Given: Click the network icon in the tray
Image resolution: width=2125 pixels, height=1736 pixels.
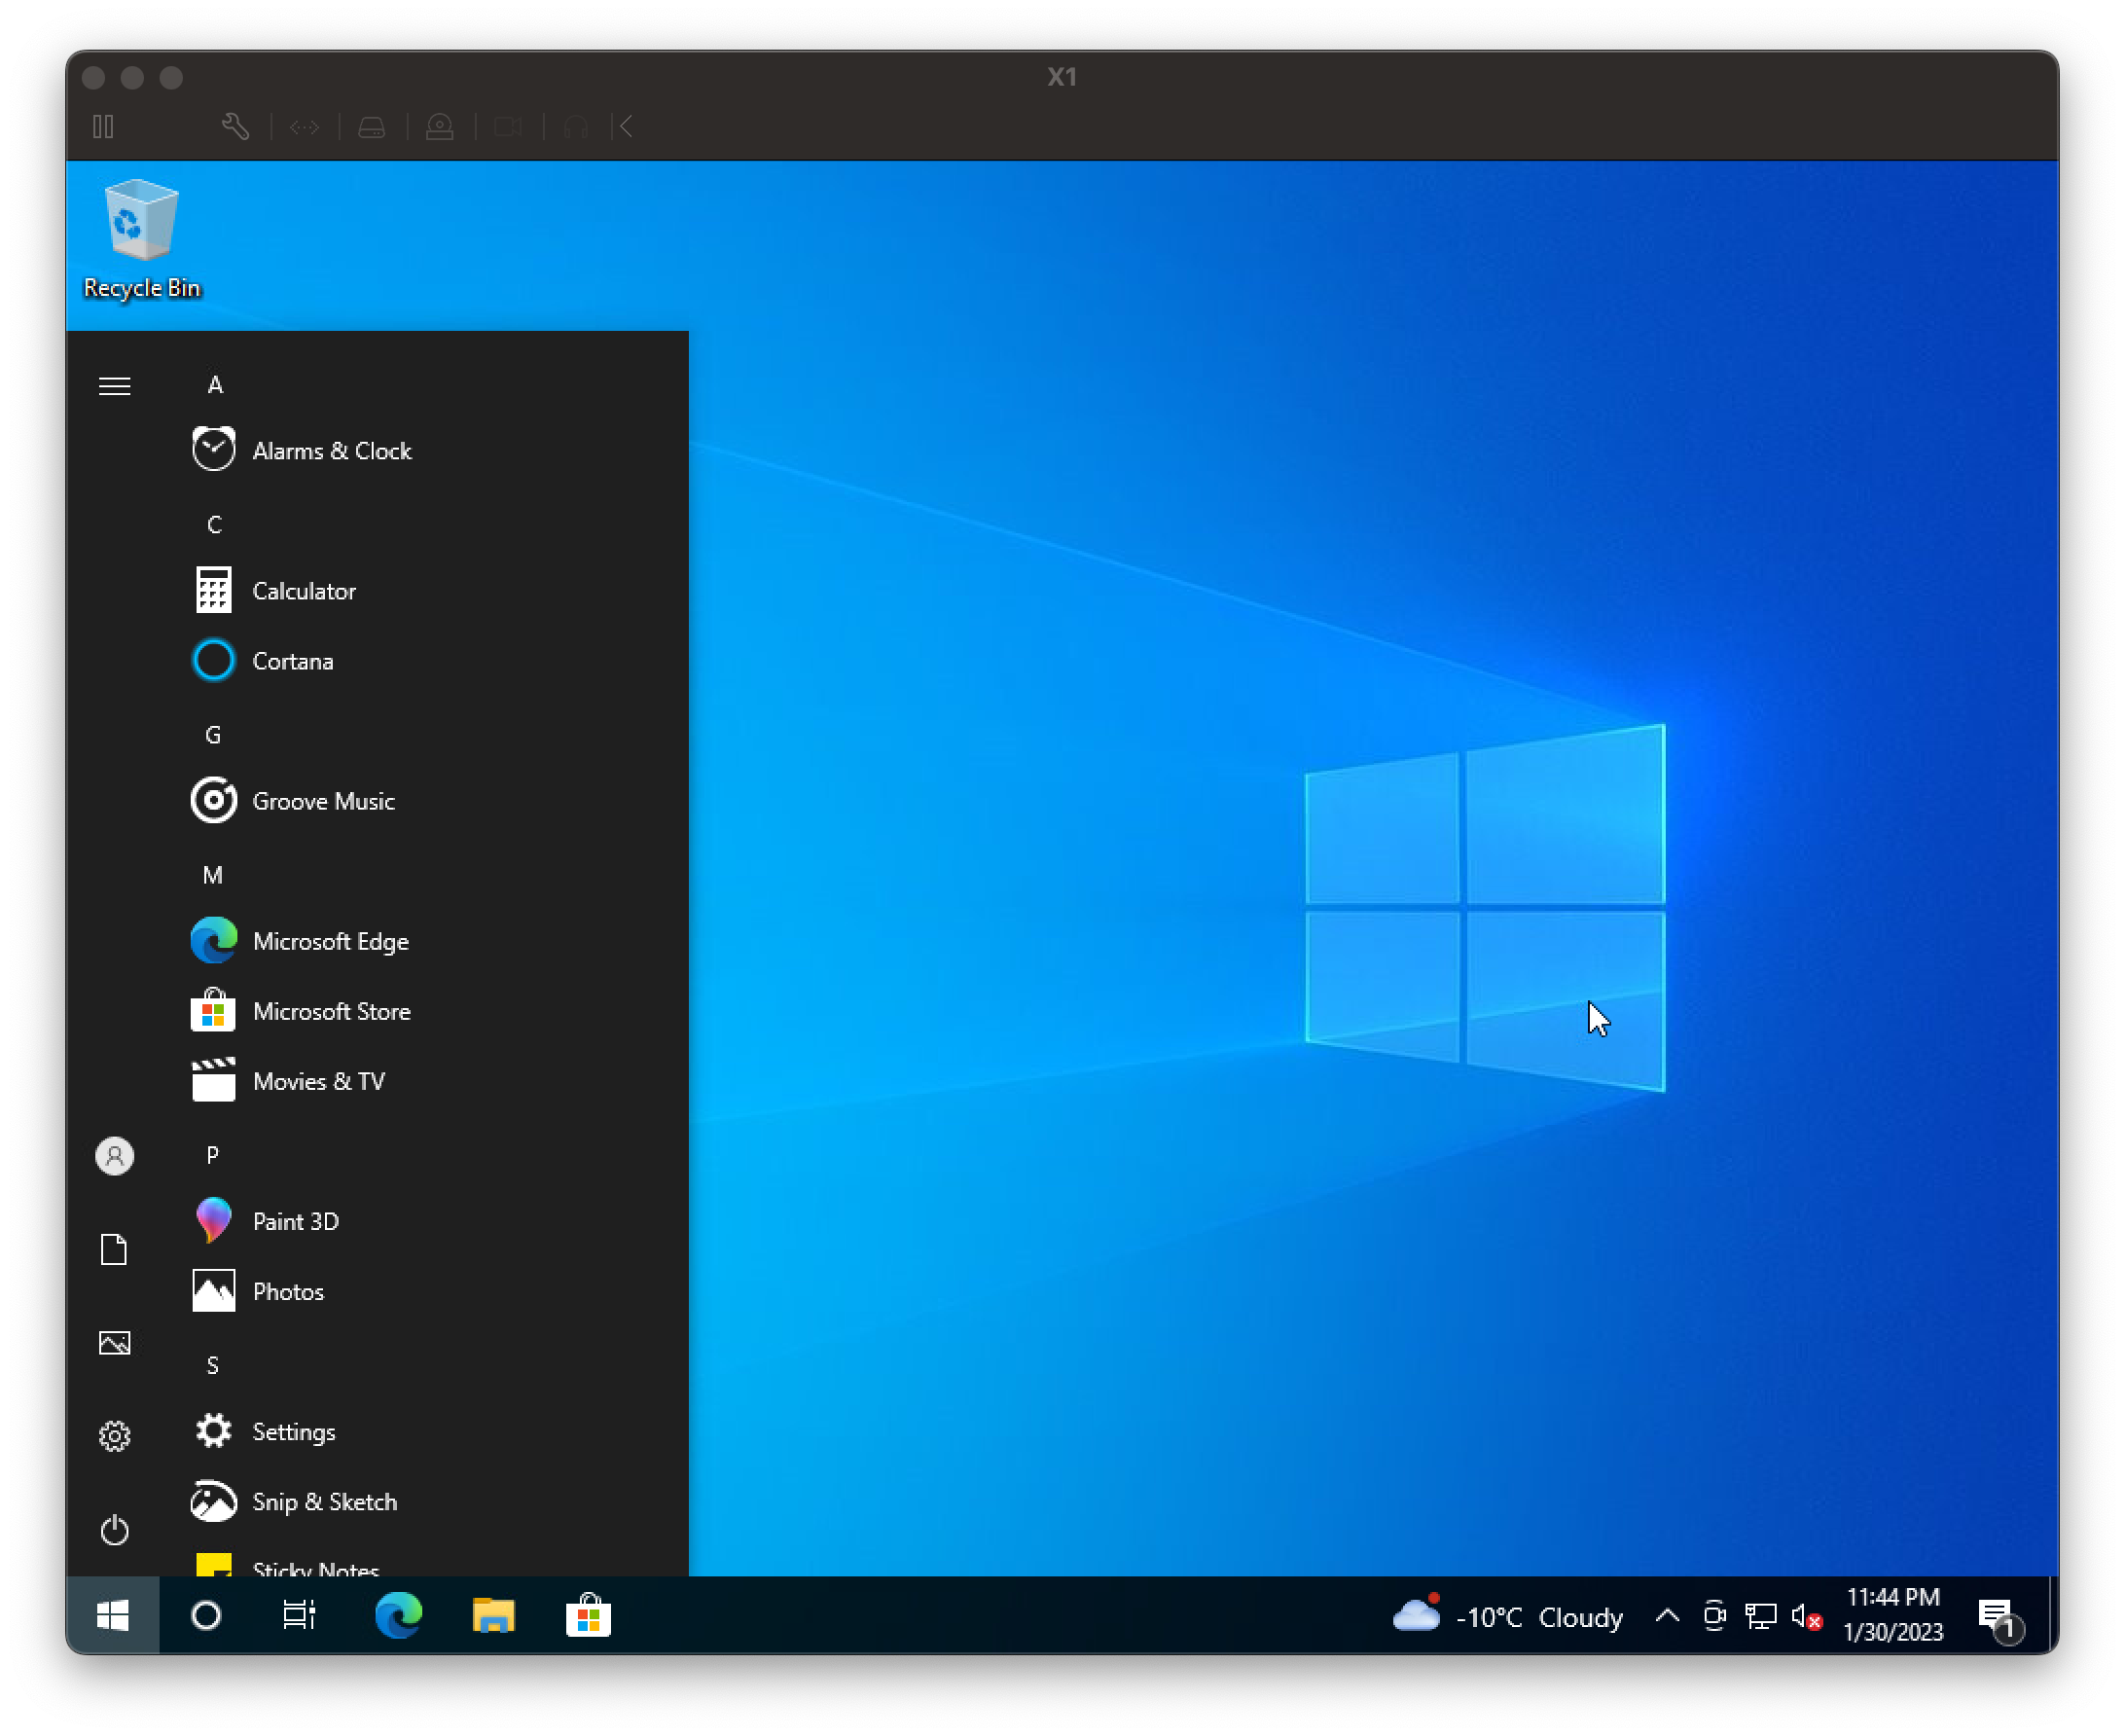Looking at the screenshot, I should [x=1761, y=1616].
